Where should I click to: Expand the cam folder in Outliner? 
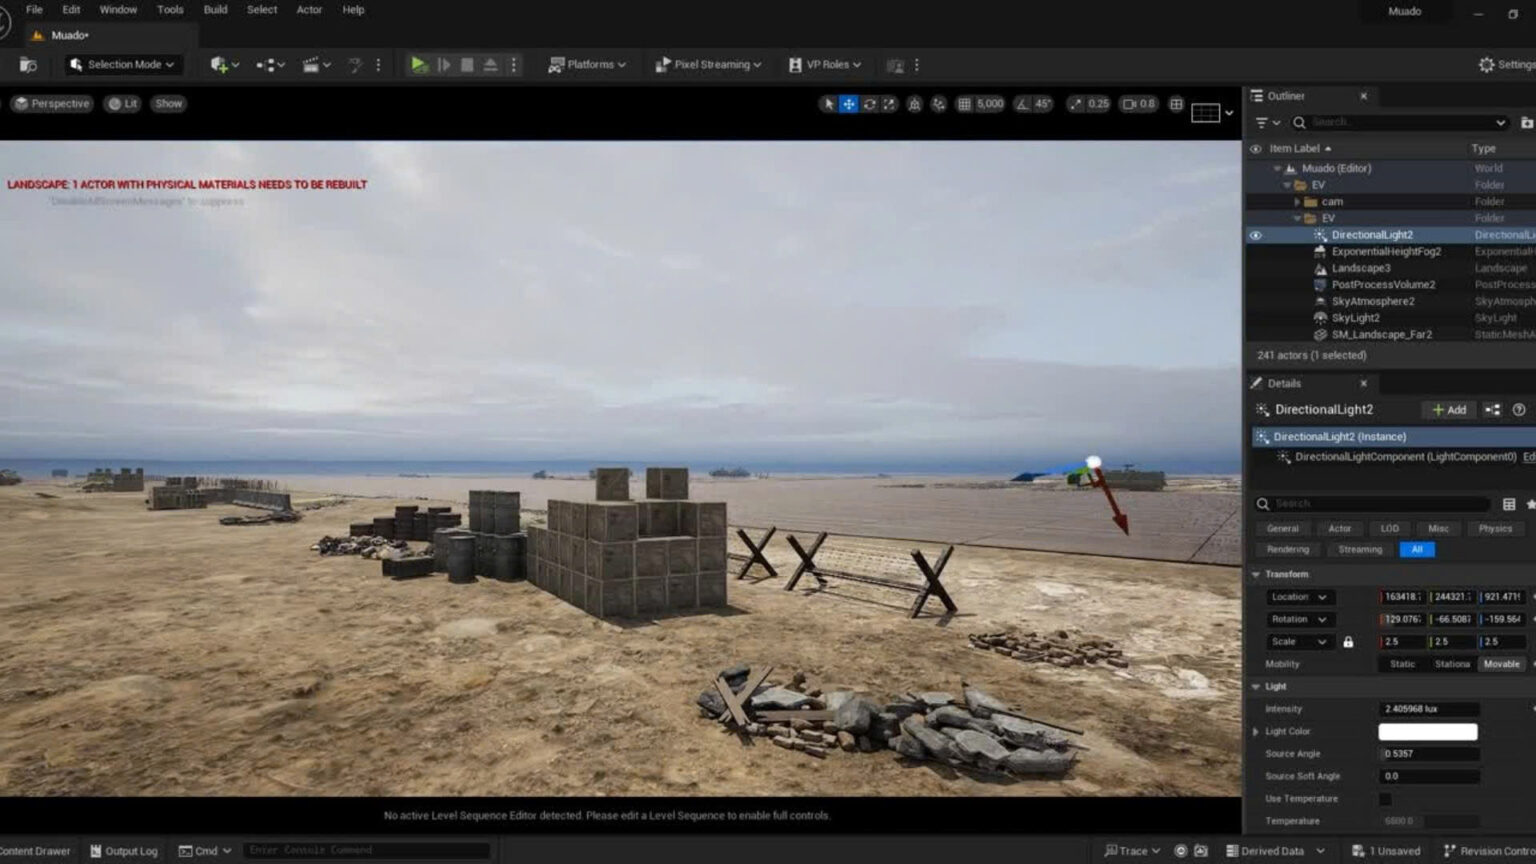pos(1297,202)
